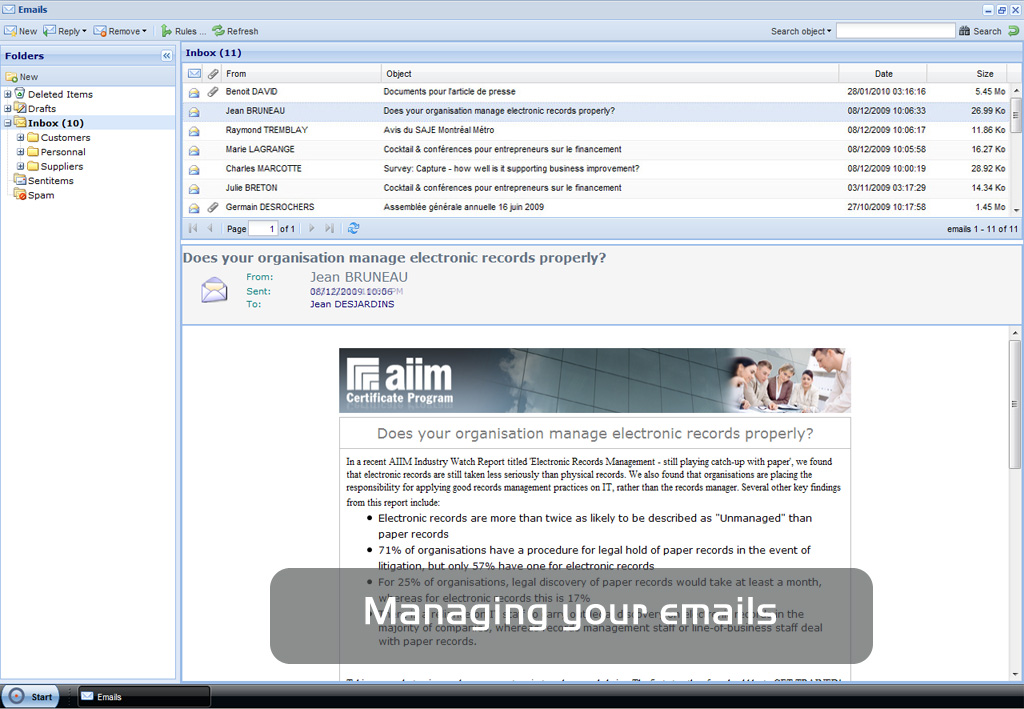Click the green search go arrow icon
The width and height of the screenshot is (1024, 709).
(x=1013, y=31)
